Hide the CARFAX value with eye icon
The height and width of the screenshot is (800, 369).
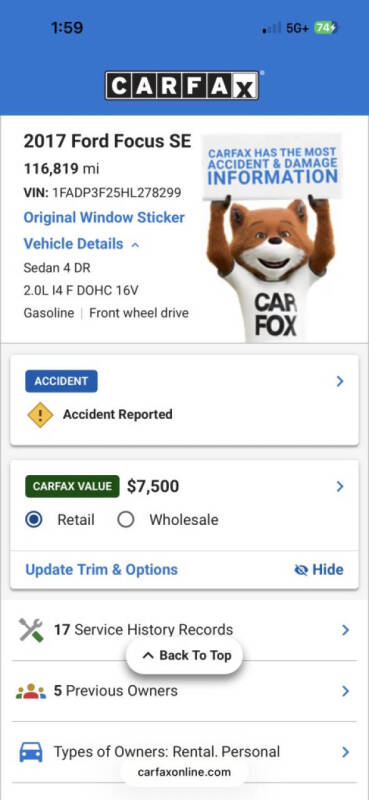(319, 570)
